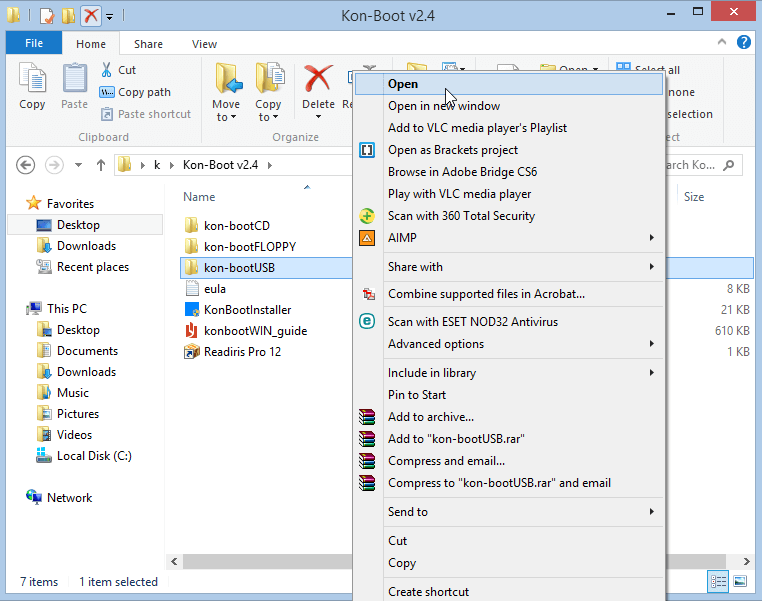The height and width of the screenshot is (601, 762).
Task: Select the Home ribbon tab
Action: click(91, 44)
